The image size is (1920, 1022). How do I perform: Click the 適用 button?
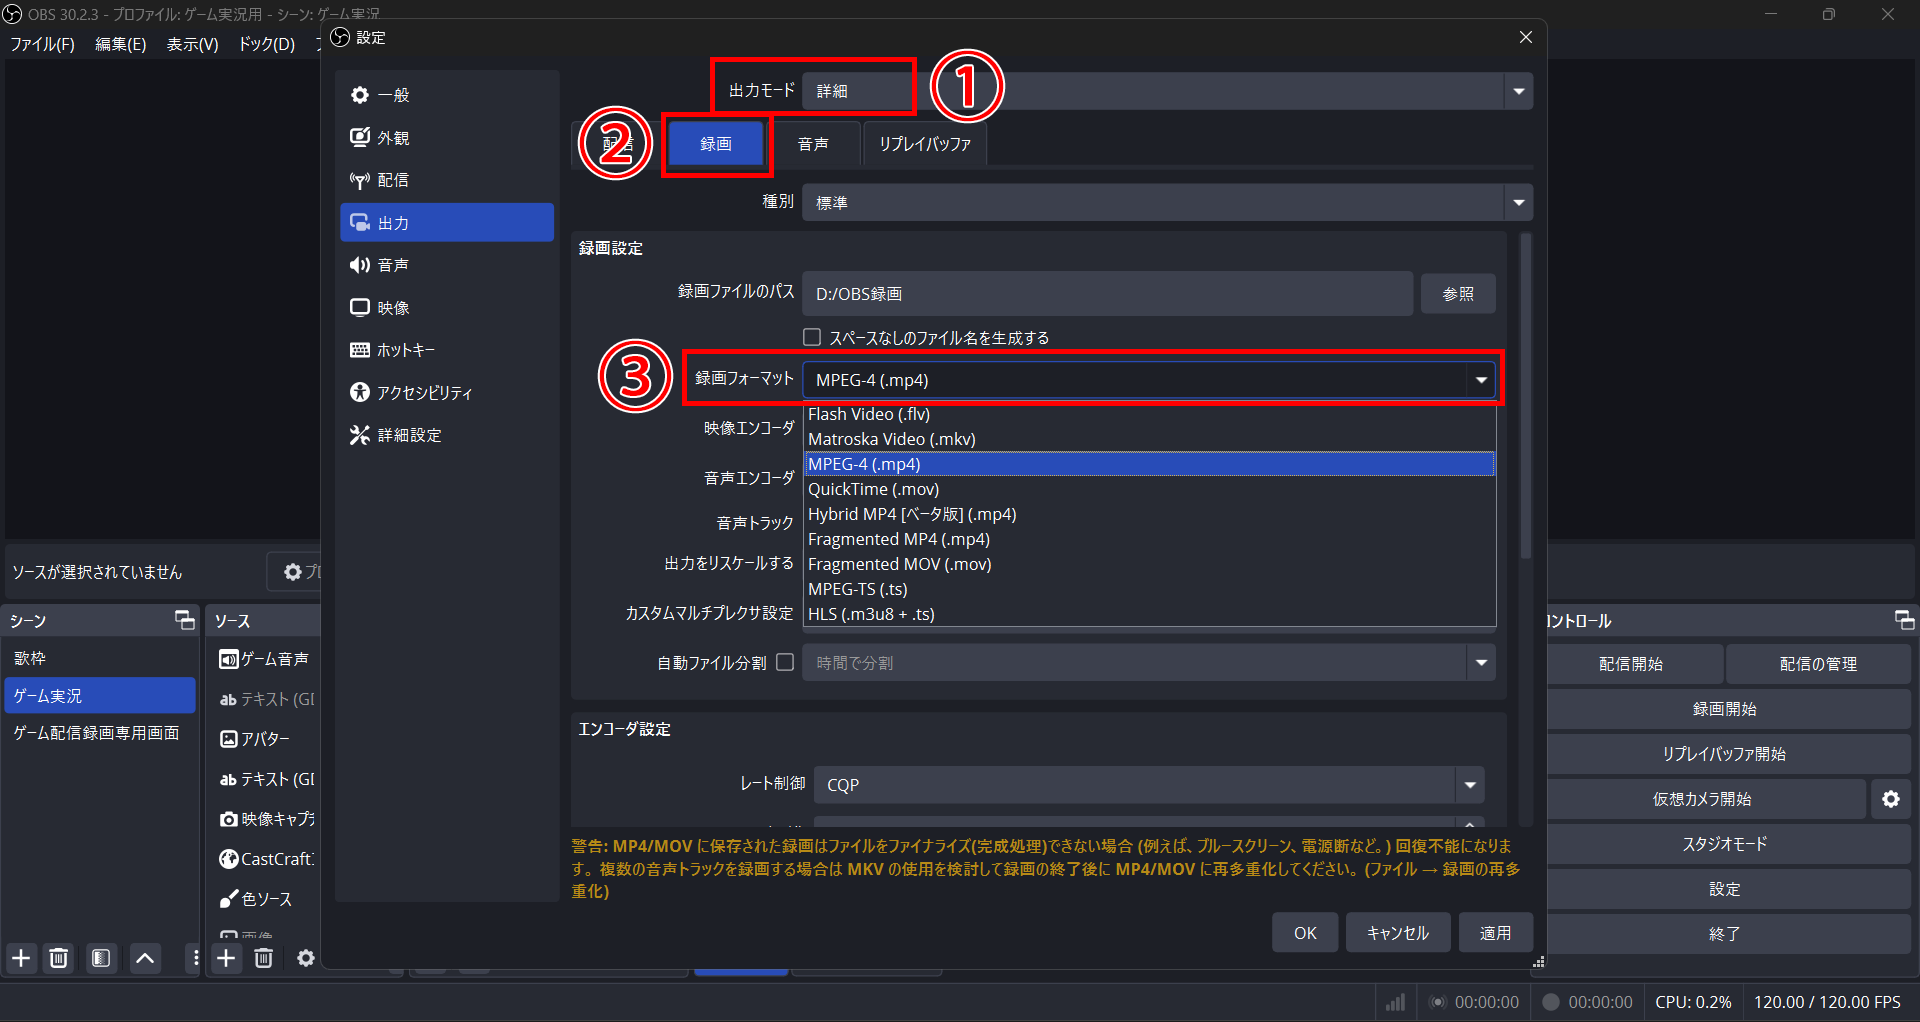(x=1496, y=933)
